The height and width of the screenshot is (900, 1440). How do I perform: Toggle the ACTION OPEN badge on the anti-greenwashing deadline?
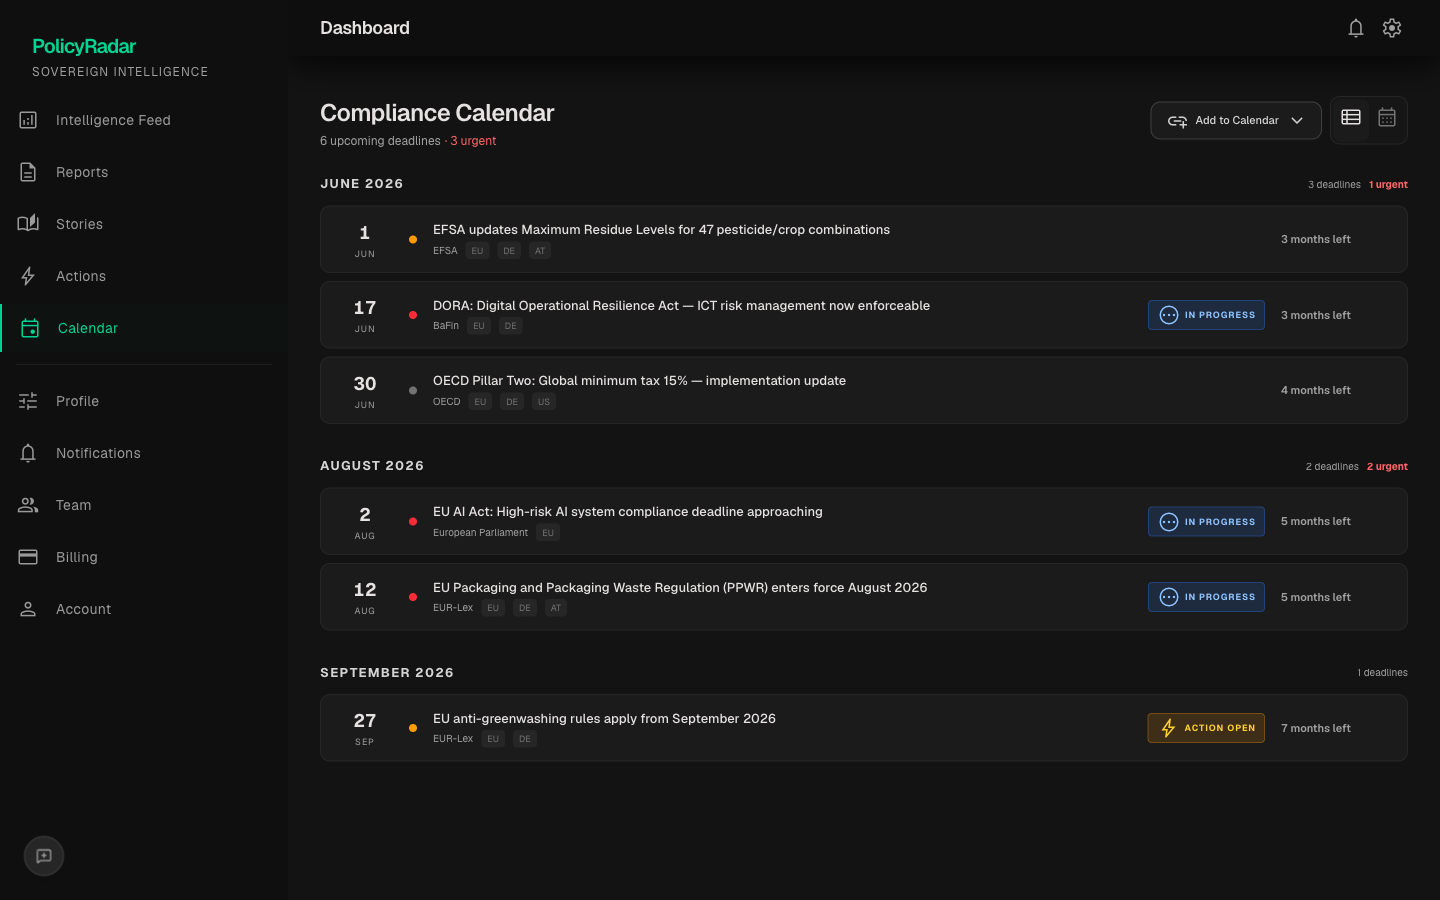1206,728
